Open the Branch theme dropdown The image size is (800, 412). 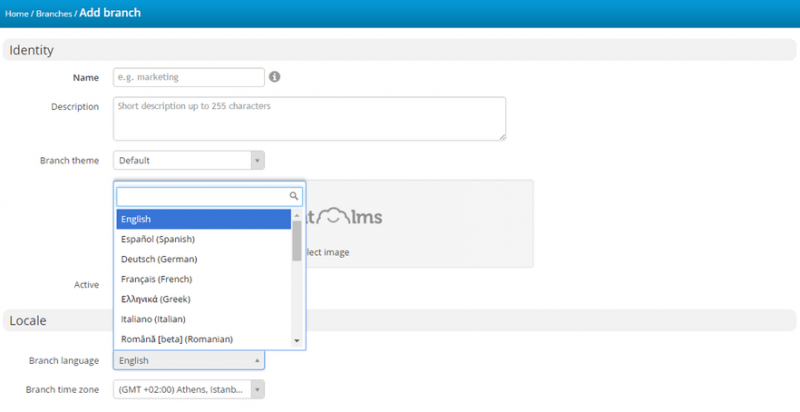[189, 161]
